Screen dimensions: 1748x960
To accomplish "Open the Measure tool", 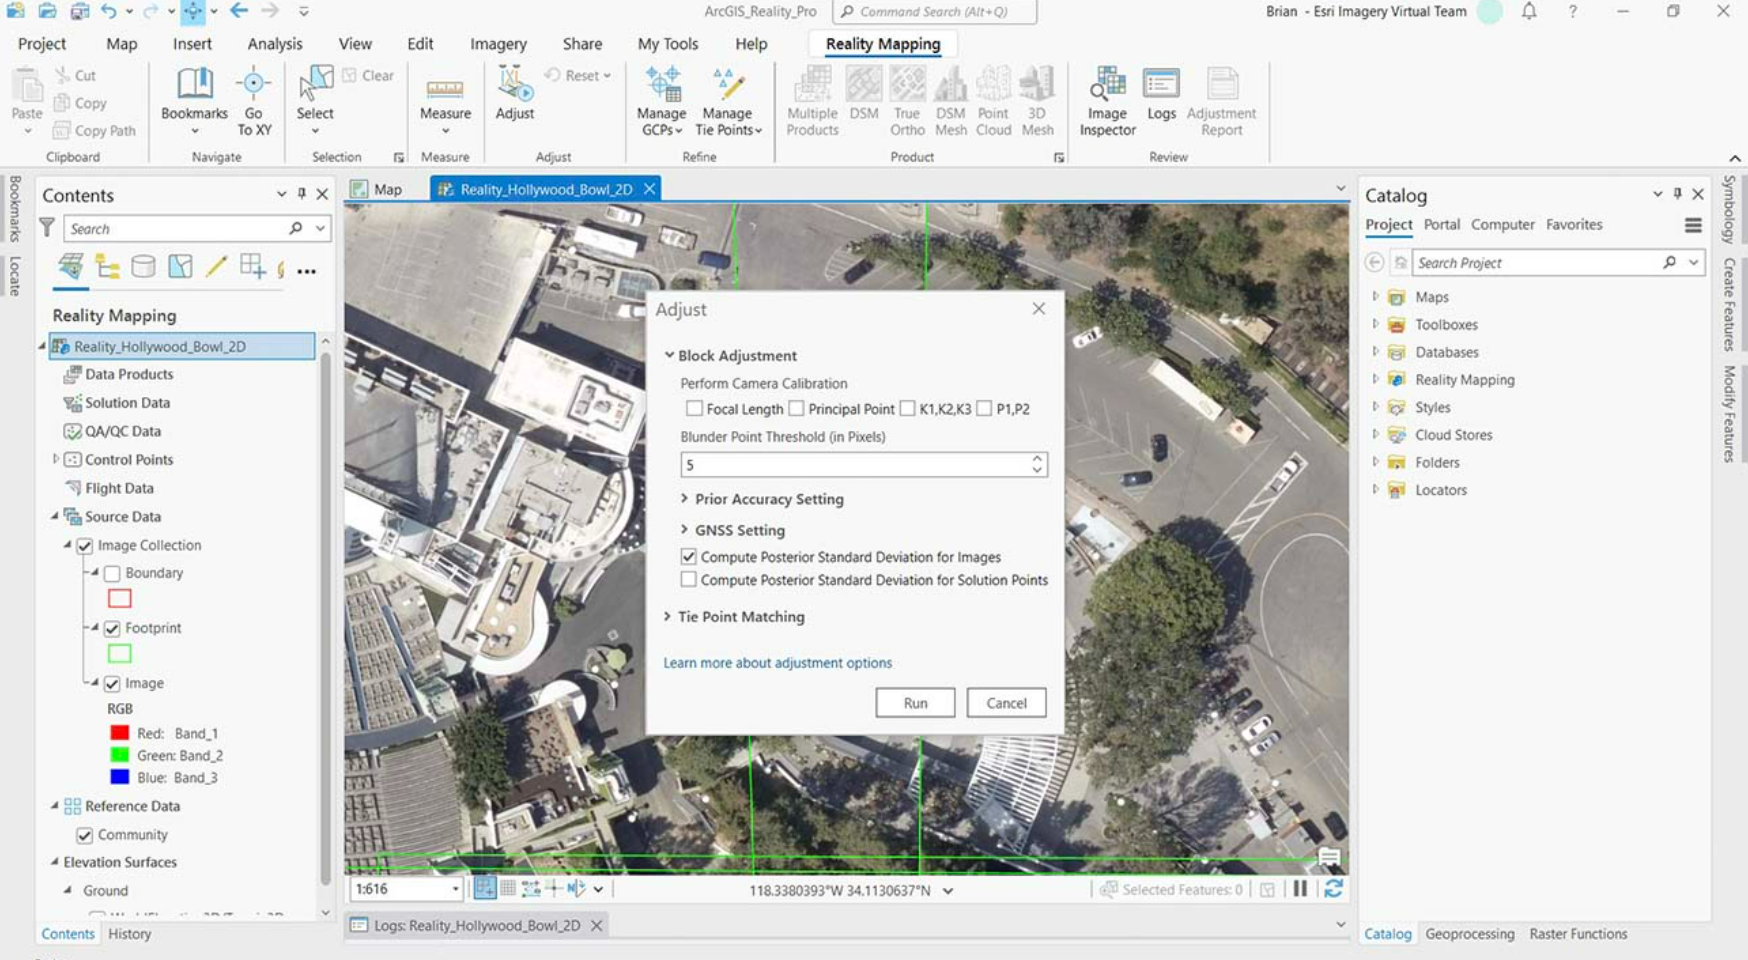I will pyautogui.click(x=445, y=100).
